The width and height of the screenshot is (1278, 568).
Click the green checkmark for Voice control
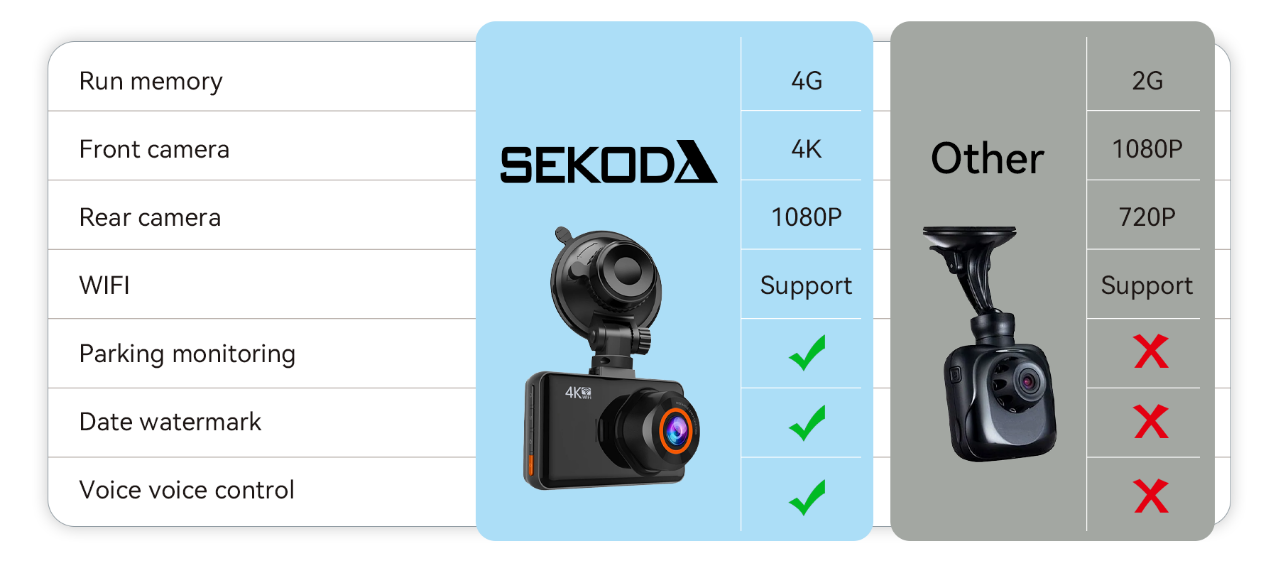pyautogui.click(x=806, y=496)
